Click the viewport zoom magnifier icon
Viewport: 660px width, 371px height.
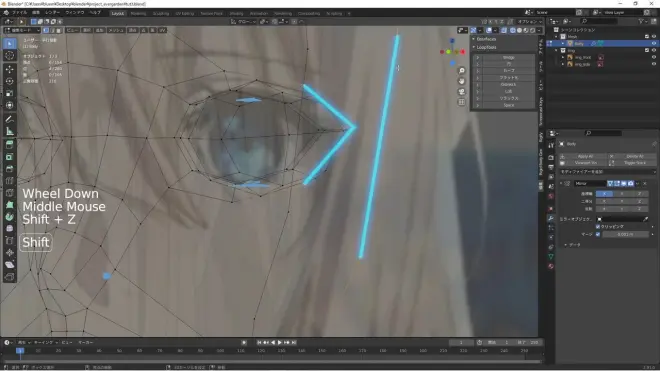click(462, 70)
